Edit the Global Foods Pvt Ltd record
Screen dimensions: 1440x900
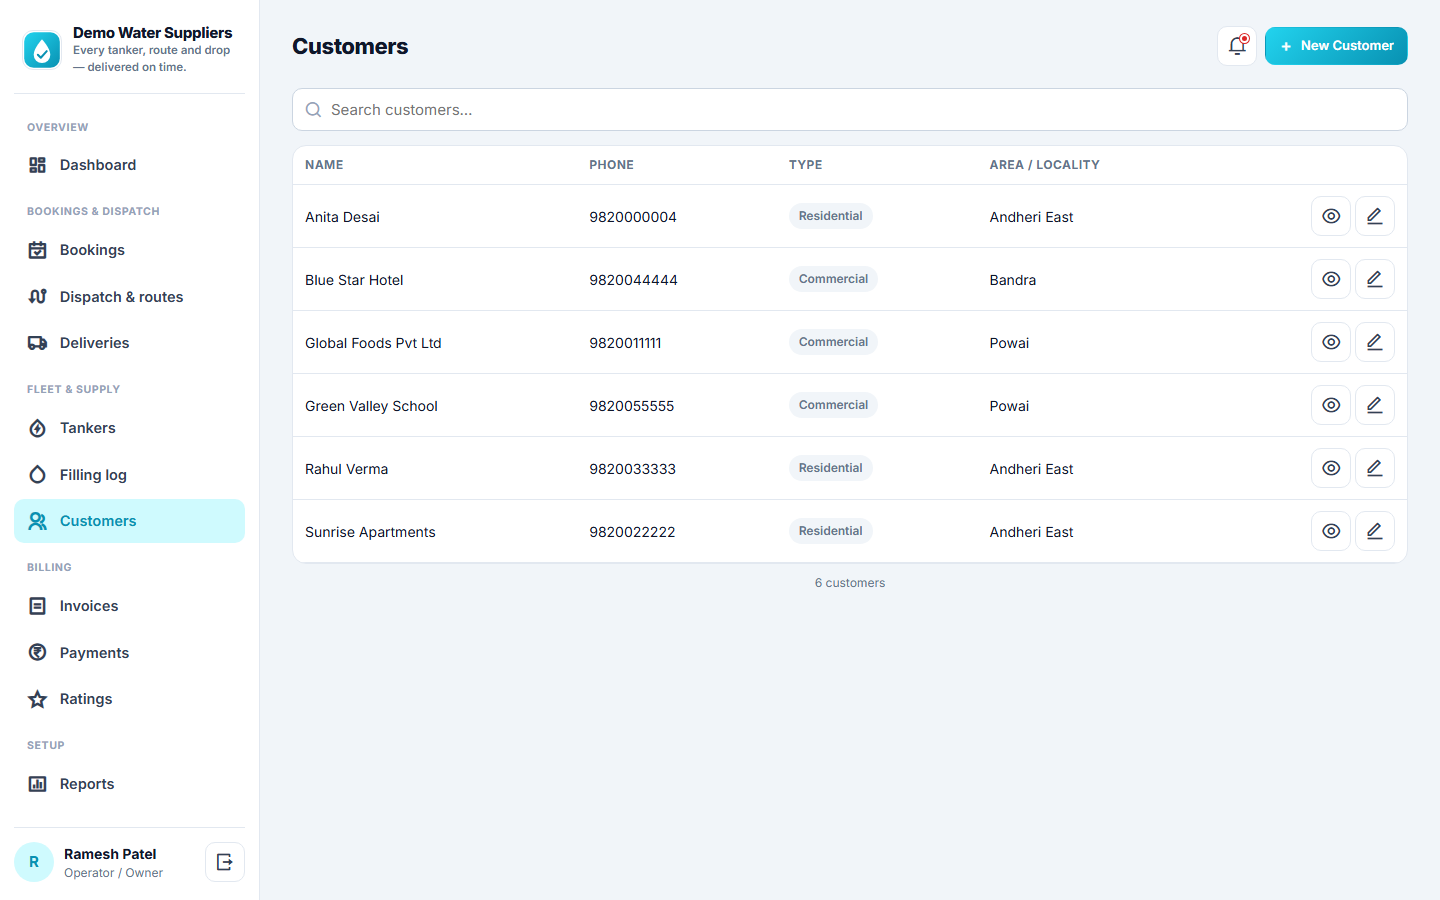[x=1375, y=342]
